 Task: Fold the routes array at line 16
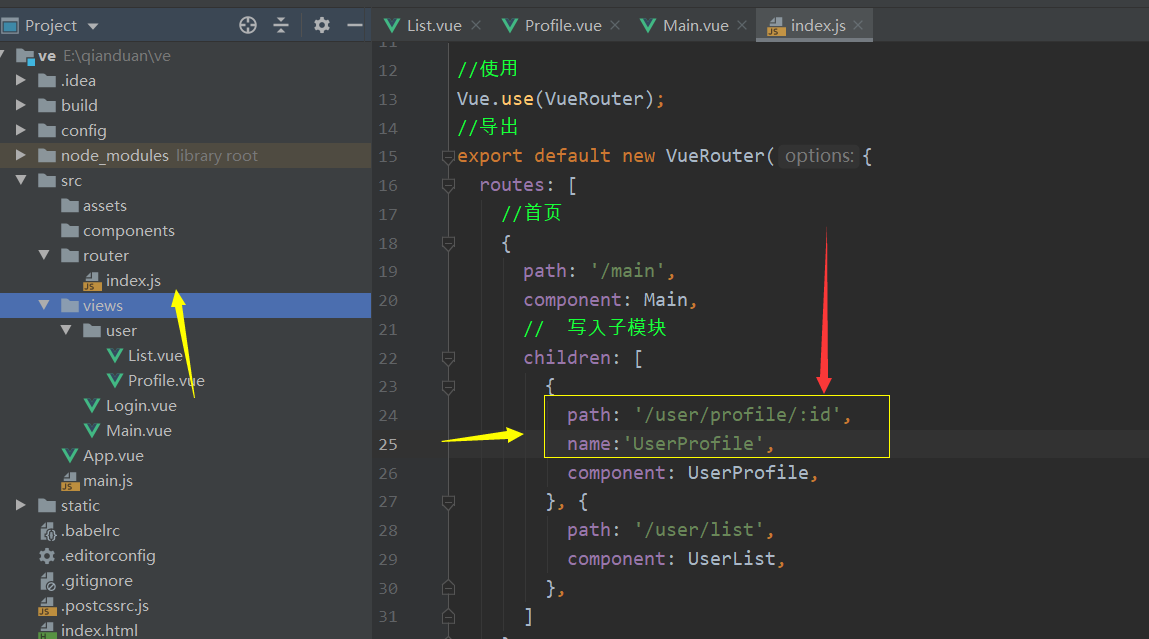pyautogui.click(x=448, y=185)
